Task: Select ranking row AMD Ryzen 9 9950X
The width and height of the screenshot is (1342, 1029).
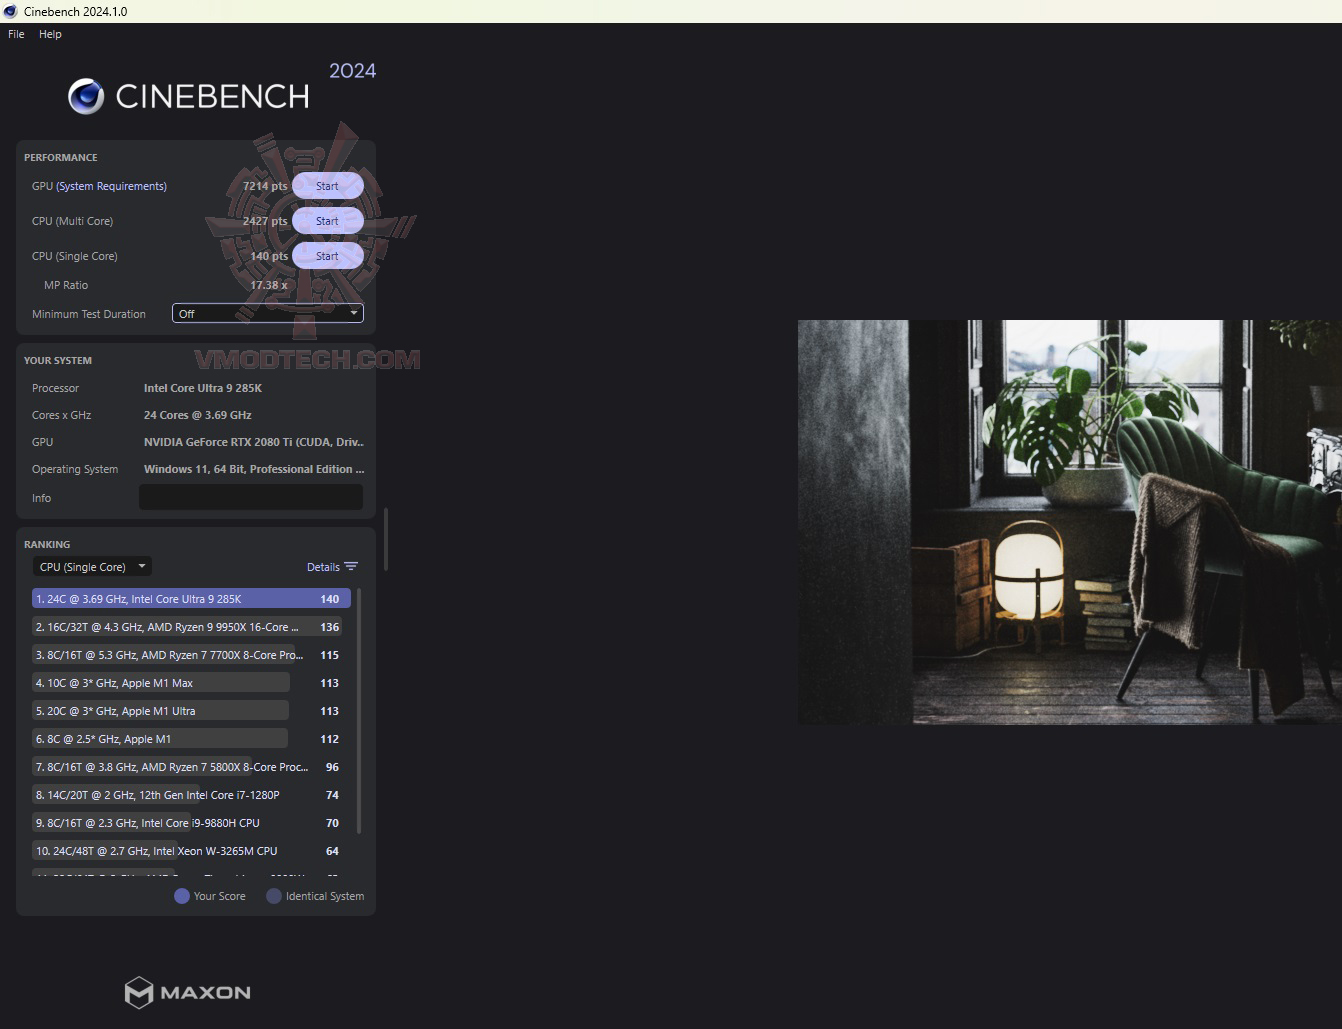Action: pyautogui.click(x=189, y=627)
